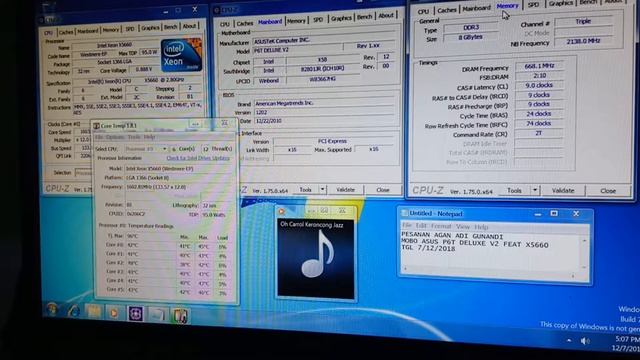Open Caches tab in CPU-Z Mainboard window
The height and width of the screenshot is (360, 640).
click(244, 23)
